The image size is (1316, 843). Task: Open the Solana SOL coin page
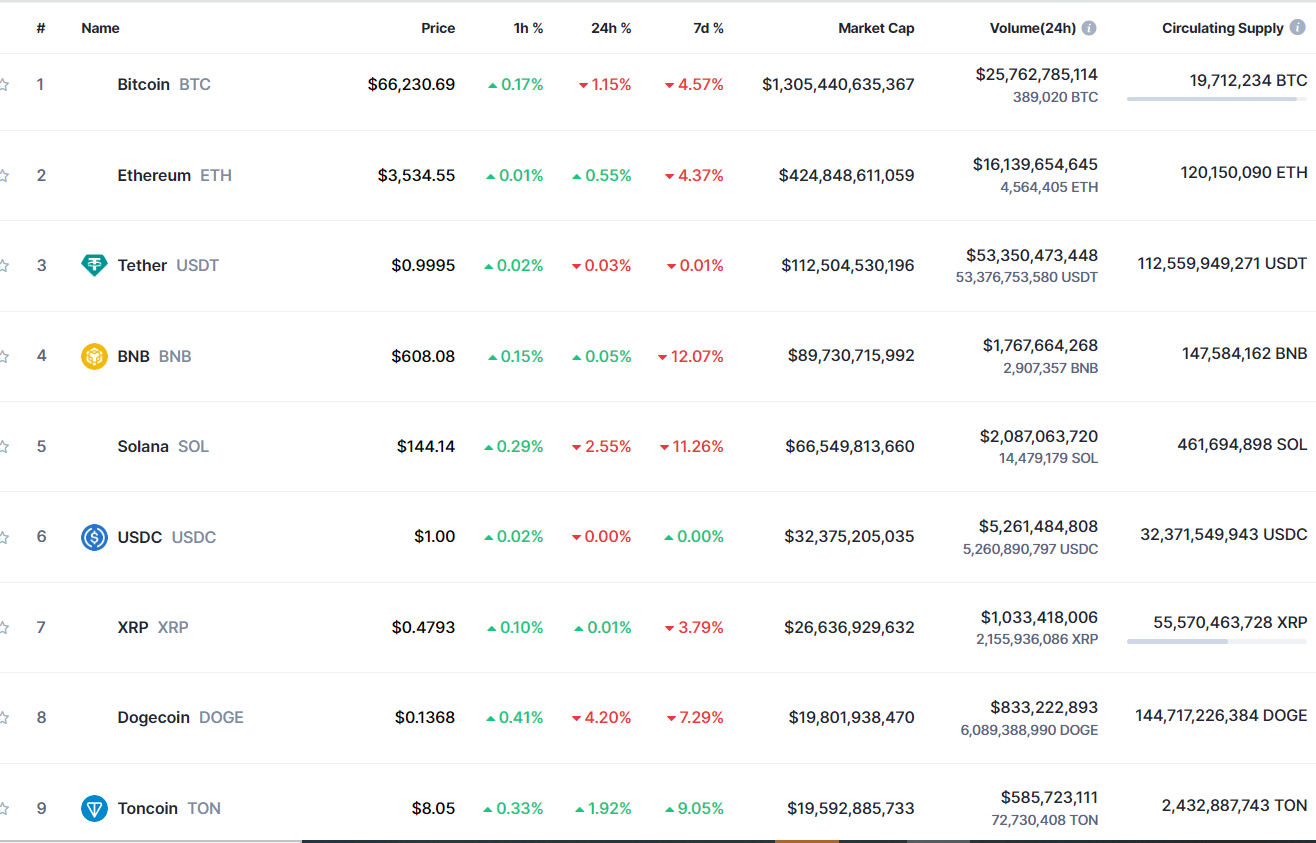pyautogui.click(x=163, y=446)
